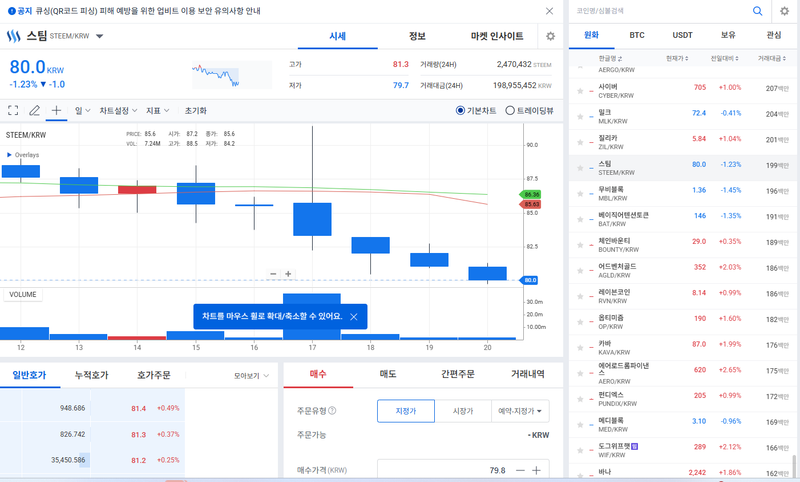Dismiss the mouse wheel zoom tooltip

point(354,317)
